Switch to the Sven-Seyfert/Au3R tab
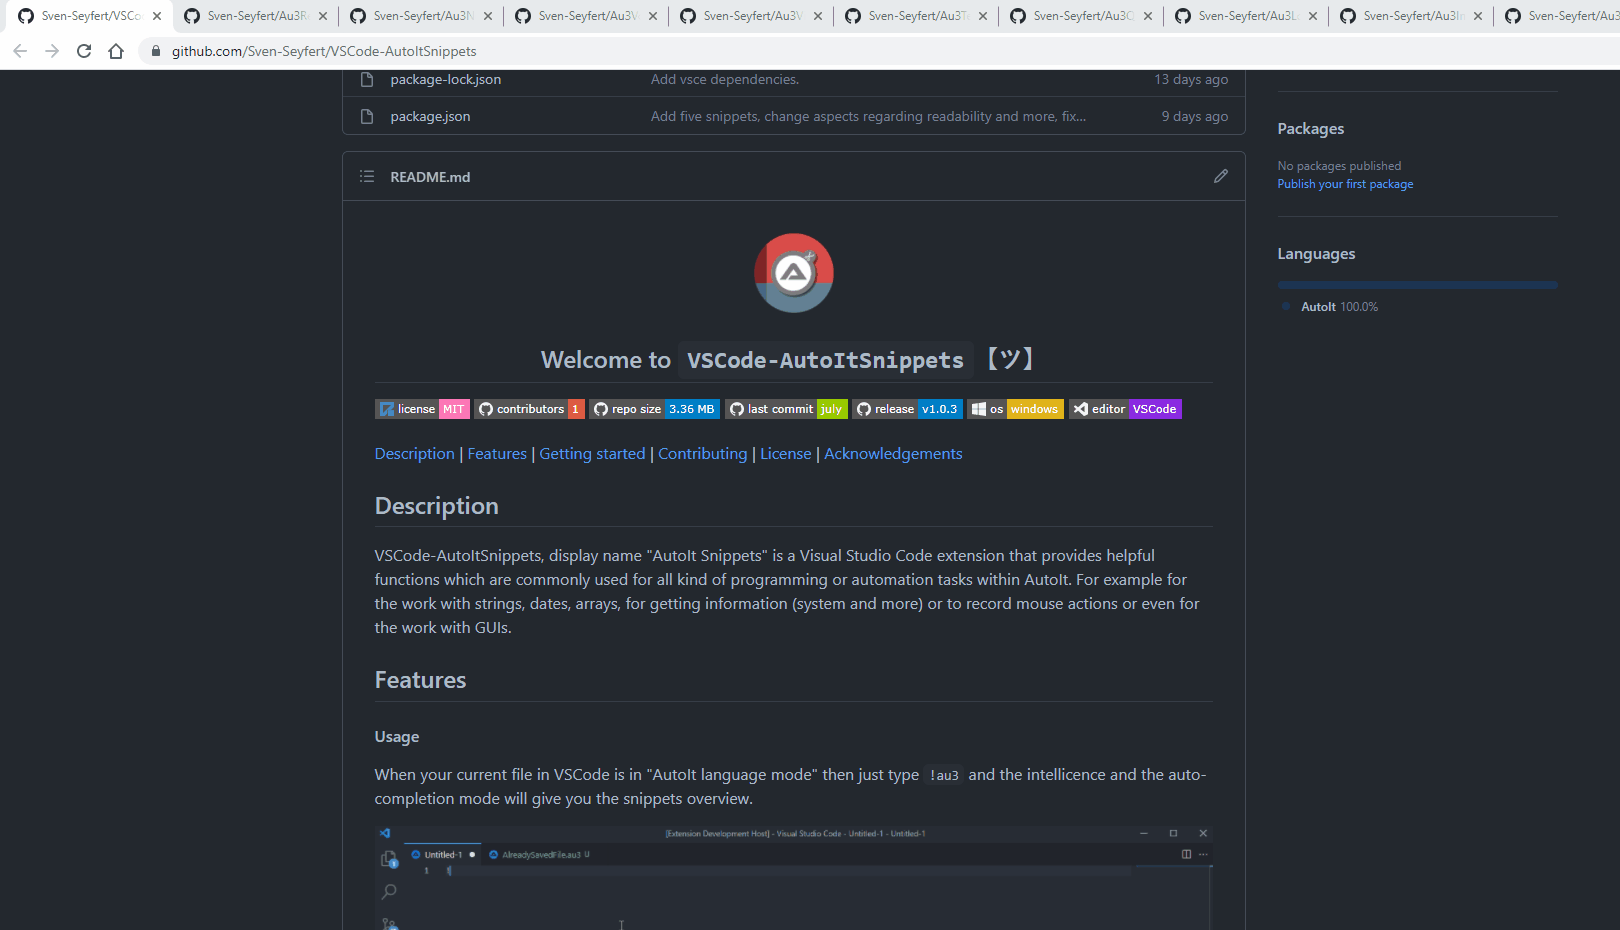This screenshot has width=1620, height=930. point(256,16)
